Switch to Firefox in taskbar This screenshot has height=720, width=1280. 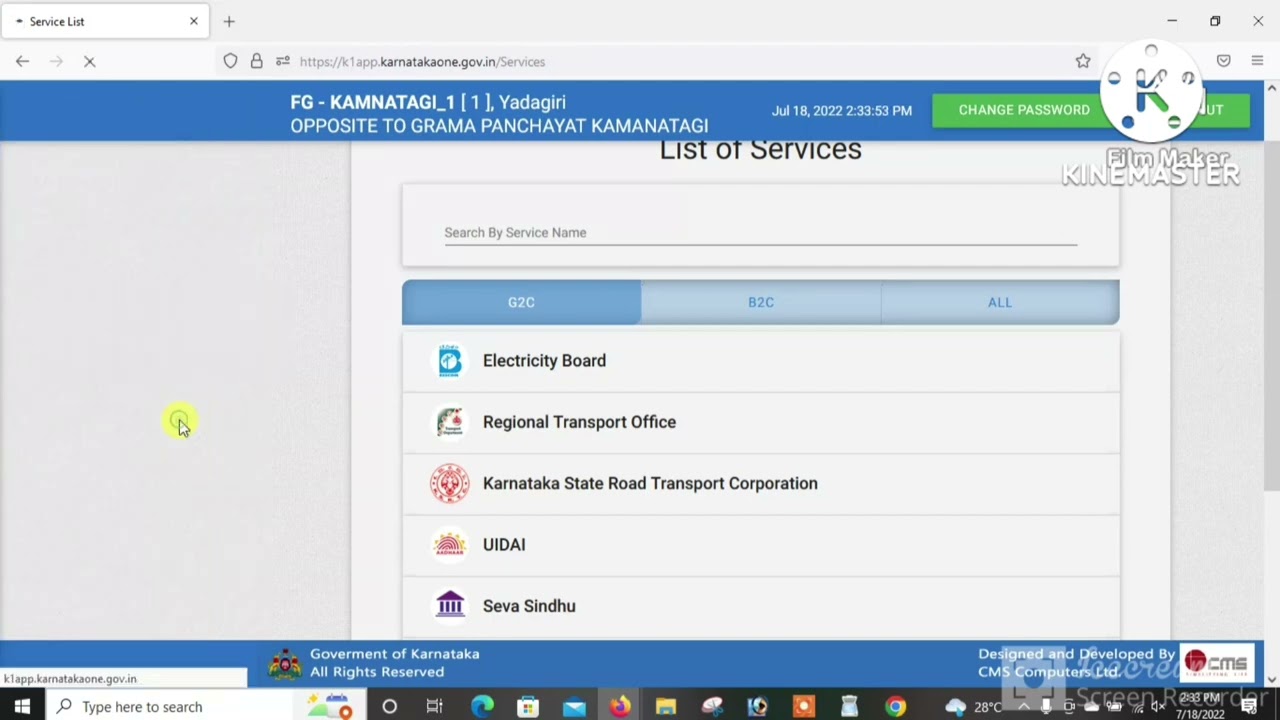point(620,706)
